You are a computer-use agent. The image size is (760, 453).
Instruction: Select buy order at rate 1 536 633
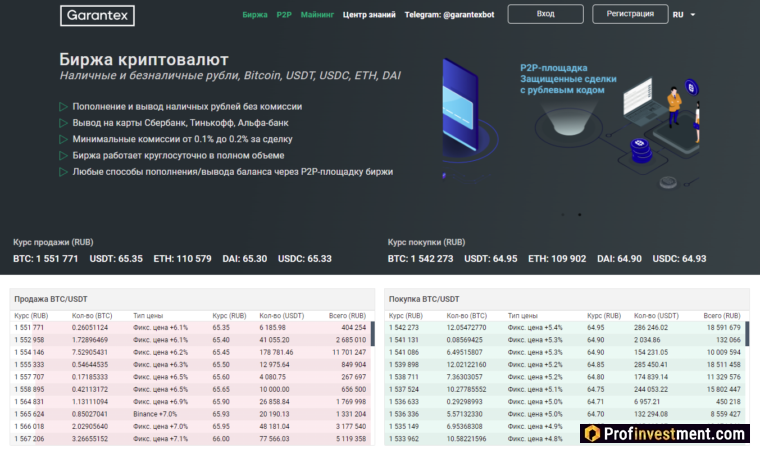point(565,402)
